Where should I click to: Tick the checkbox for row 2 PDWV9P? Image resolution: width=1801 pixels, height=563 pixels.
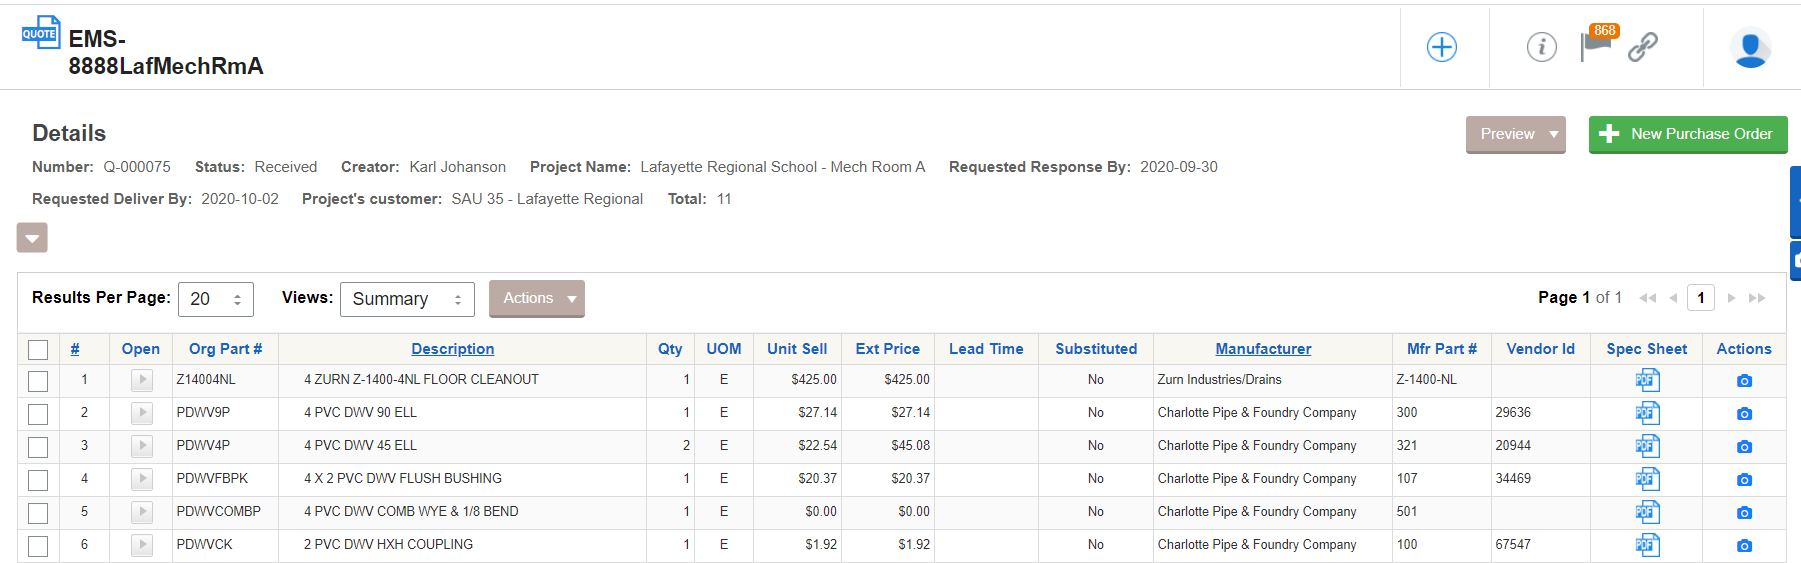pos(38,414)
